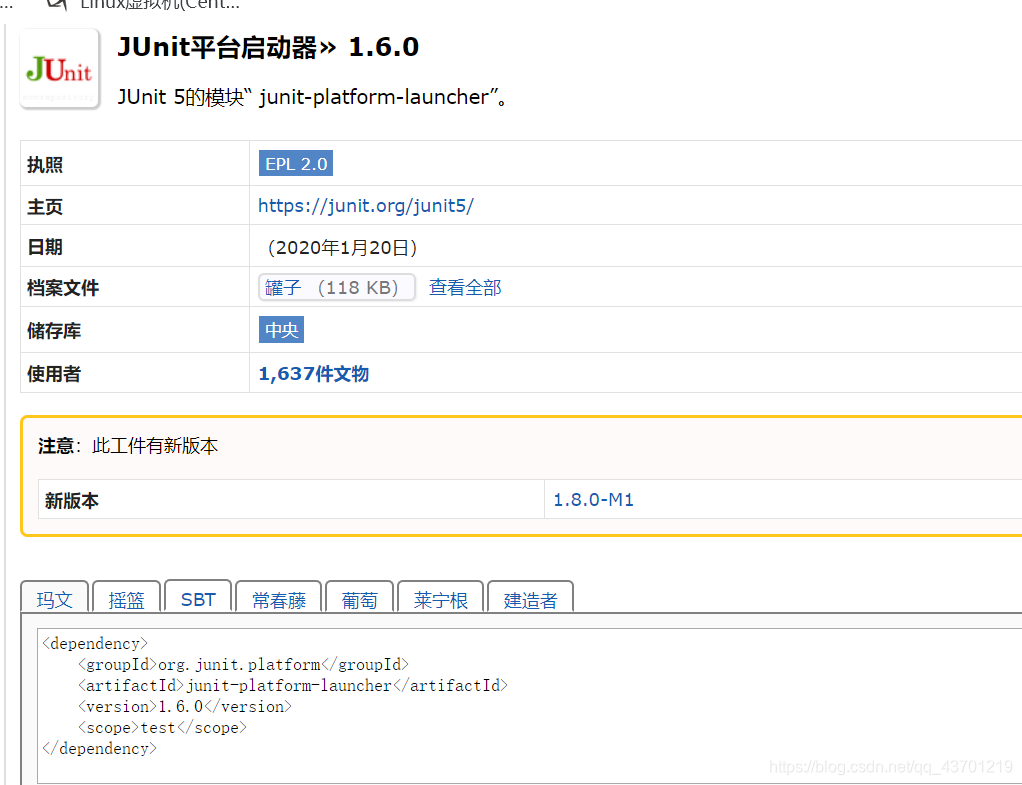Open the https://junit.org/junit5/ homepage link
Screen dimensions: 1022x785
coord(366,206)
